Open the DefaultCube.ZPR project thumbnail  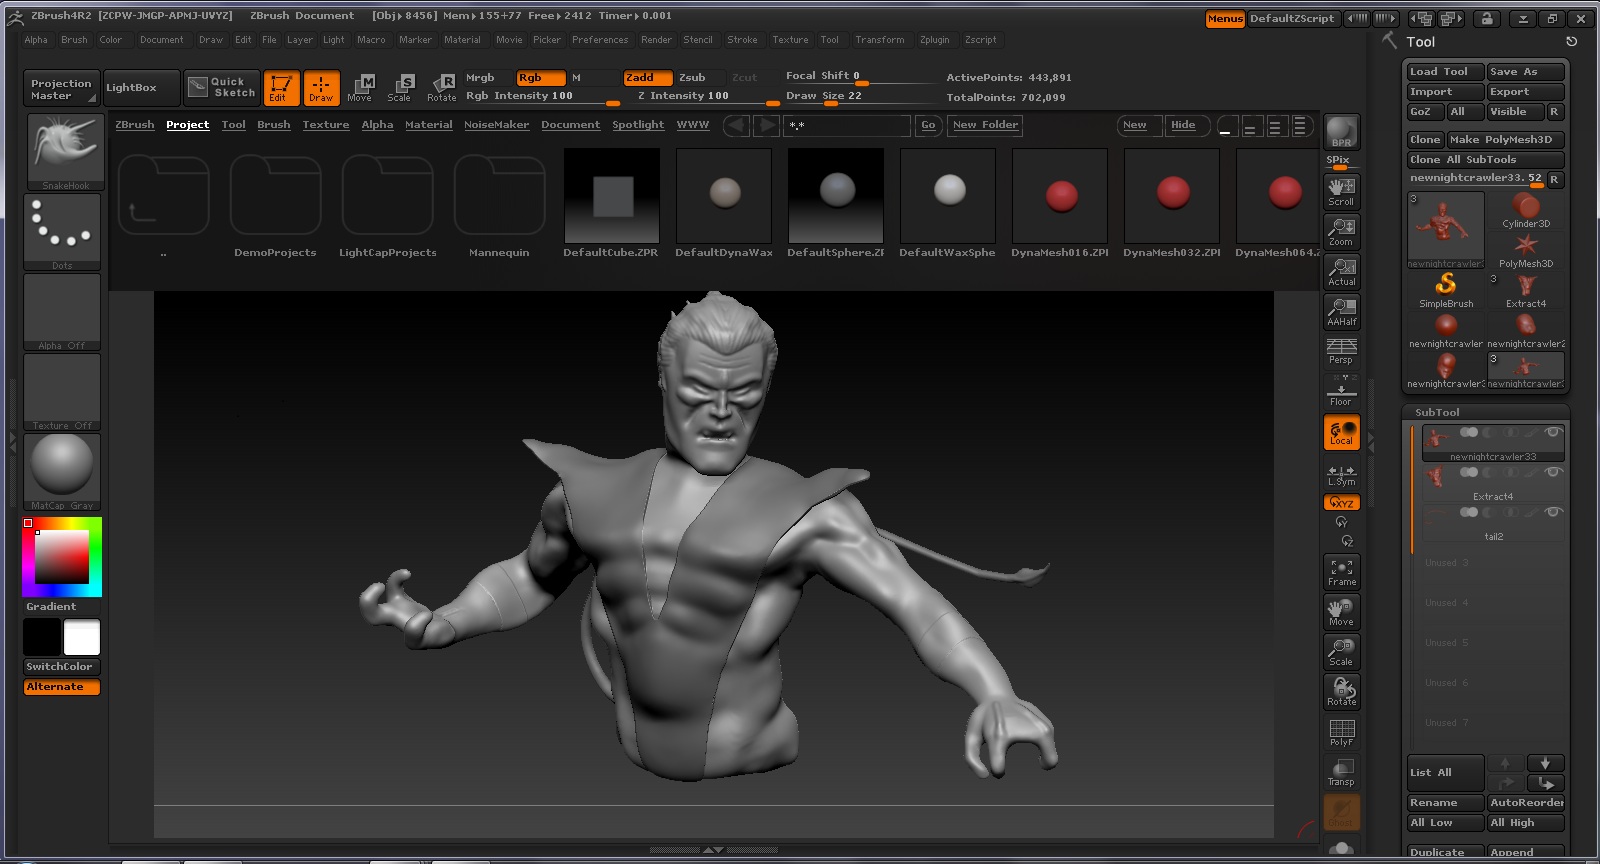[x=611, y=203]
